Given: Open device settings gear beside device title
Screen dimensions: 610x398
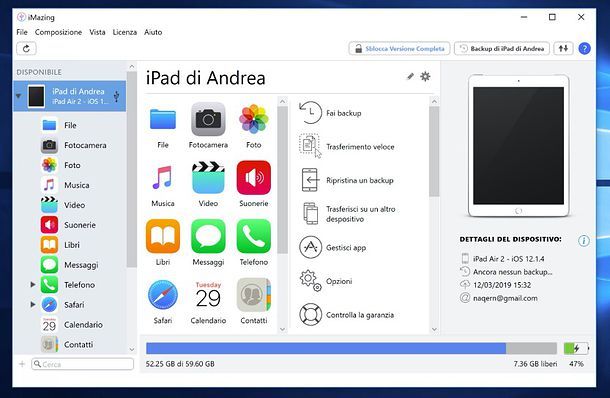Looking at the screenshot, I should [425, 76].
